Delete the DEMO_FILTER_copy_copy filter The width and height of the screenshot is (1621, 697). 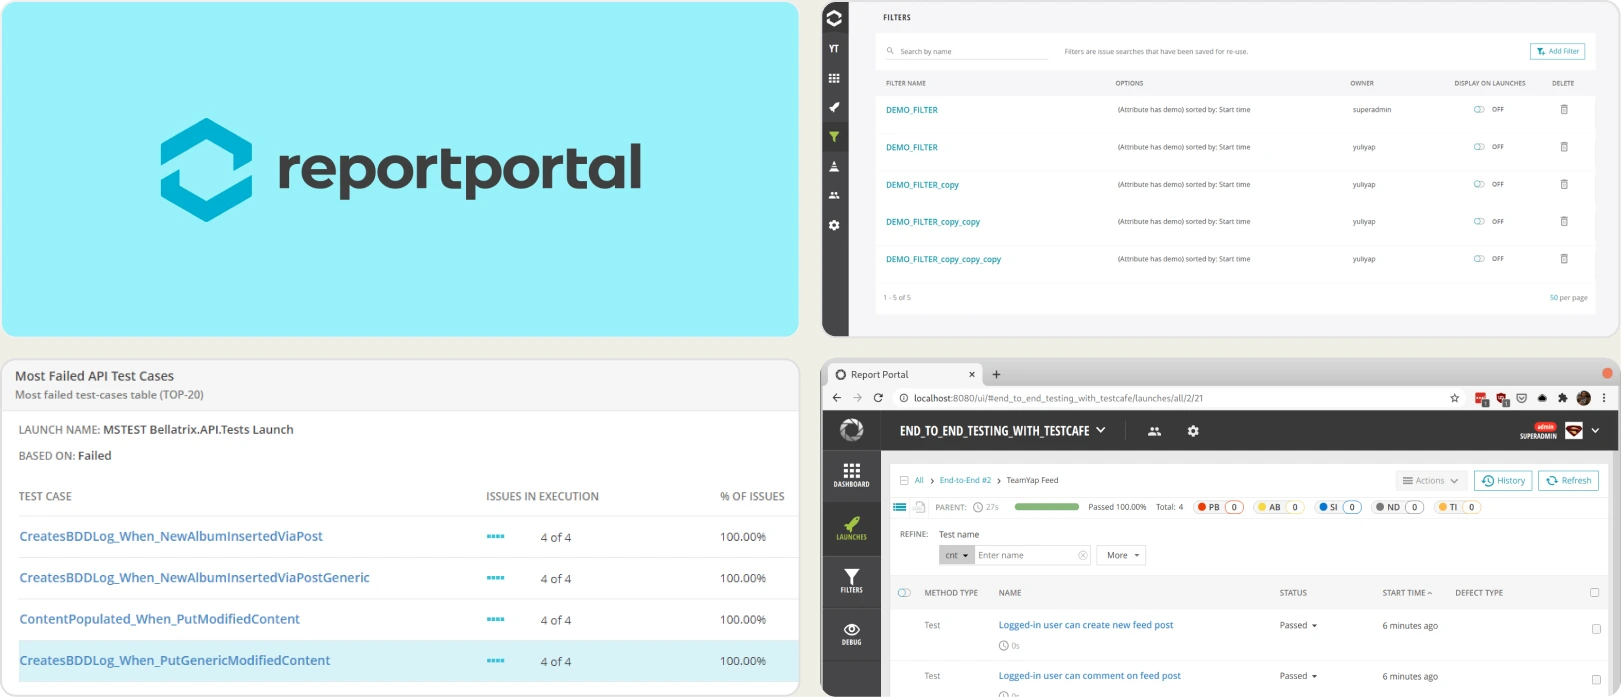point(1564,222)
